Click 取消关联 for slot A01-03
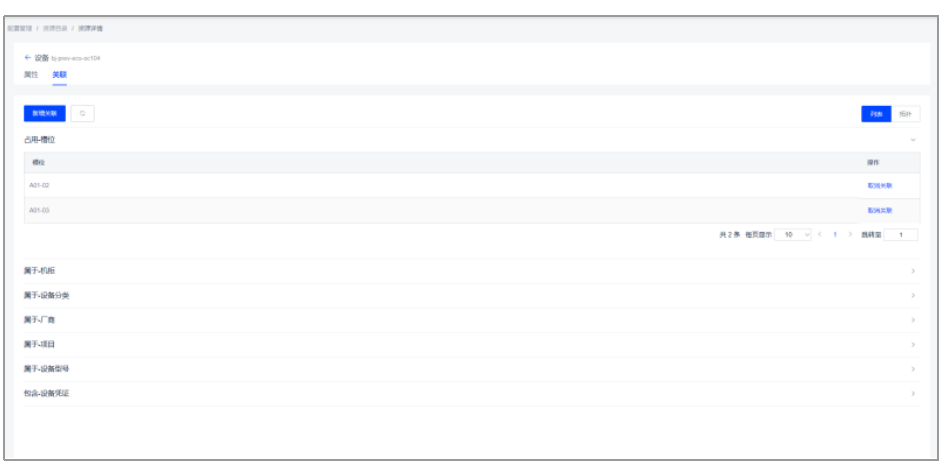The image size is (946, 464). coord(880,211)
